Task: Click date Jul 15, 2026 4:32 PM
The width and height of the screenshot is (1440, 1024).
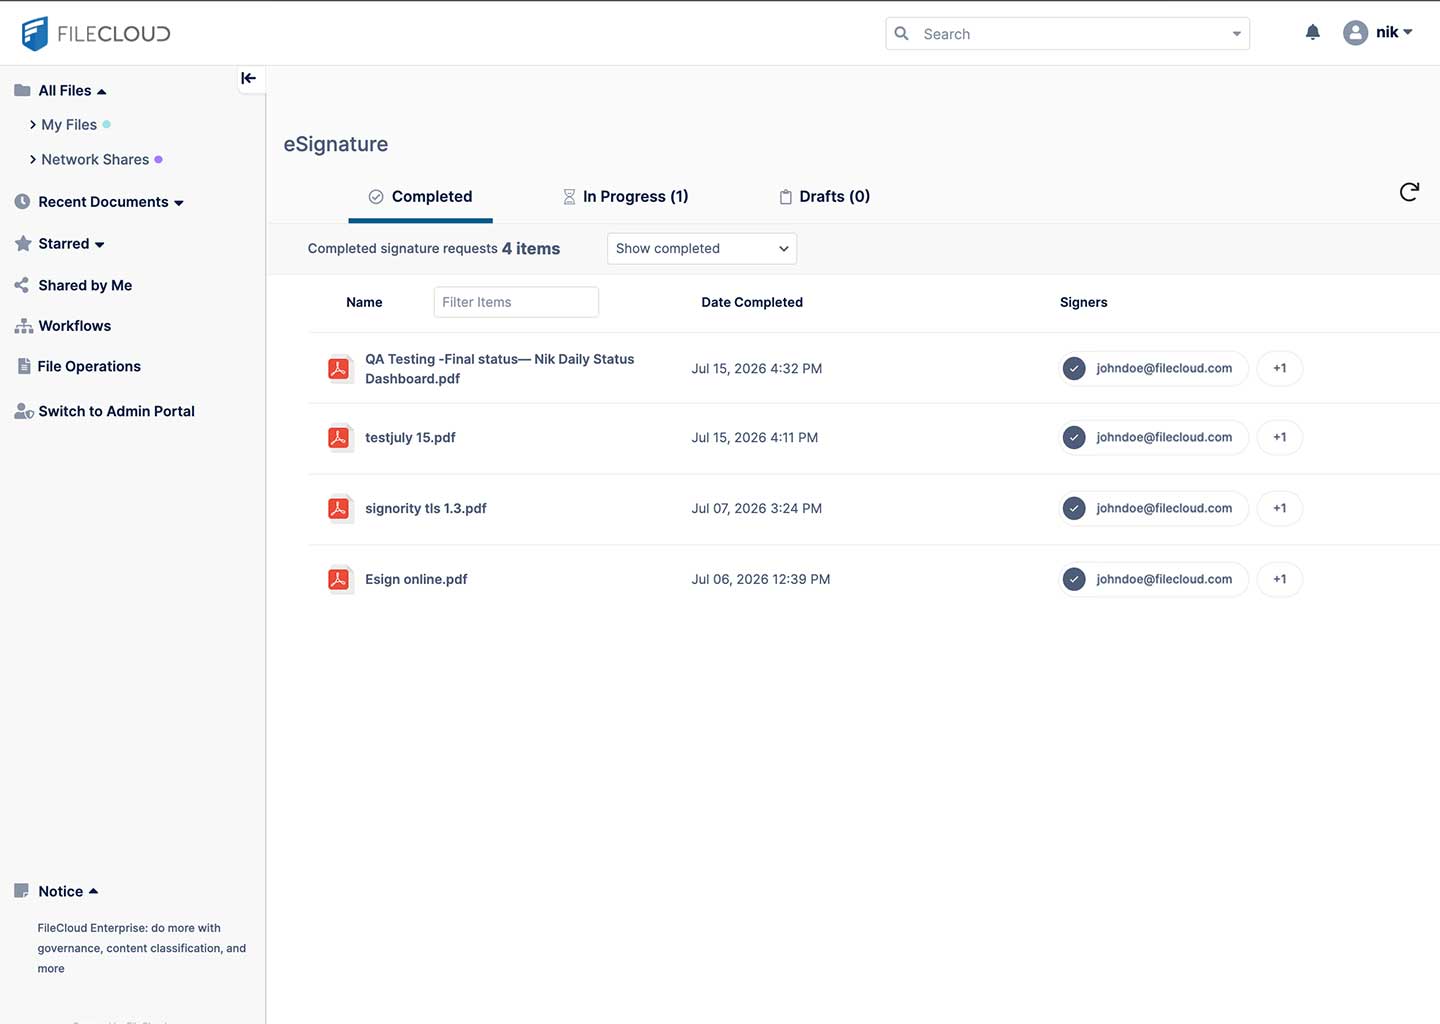Action: 757,369
